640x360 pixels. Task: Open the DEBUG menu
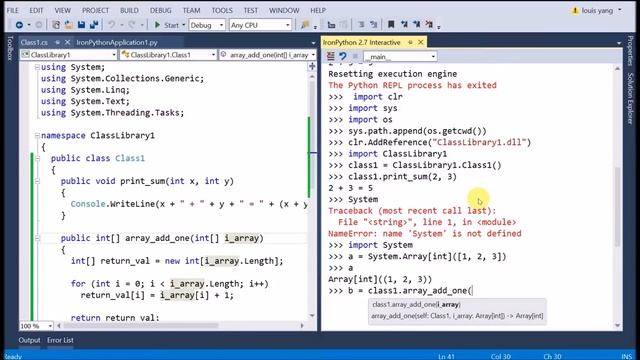tap(160, 10)
